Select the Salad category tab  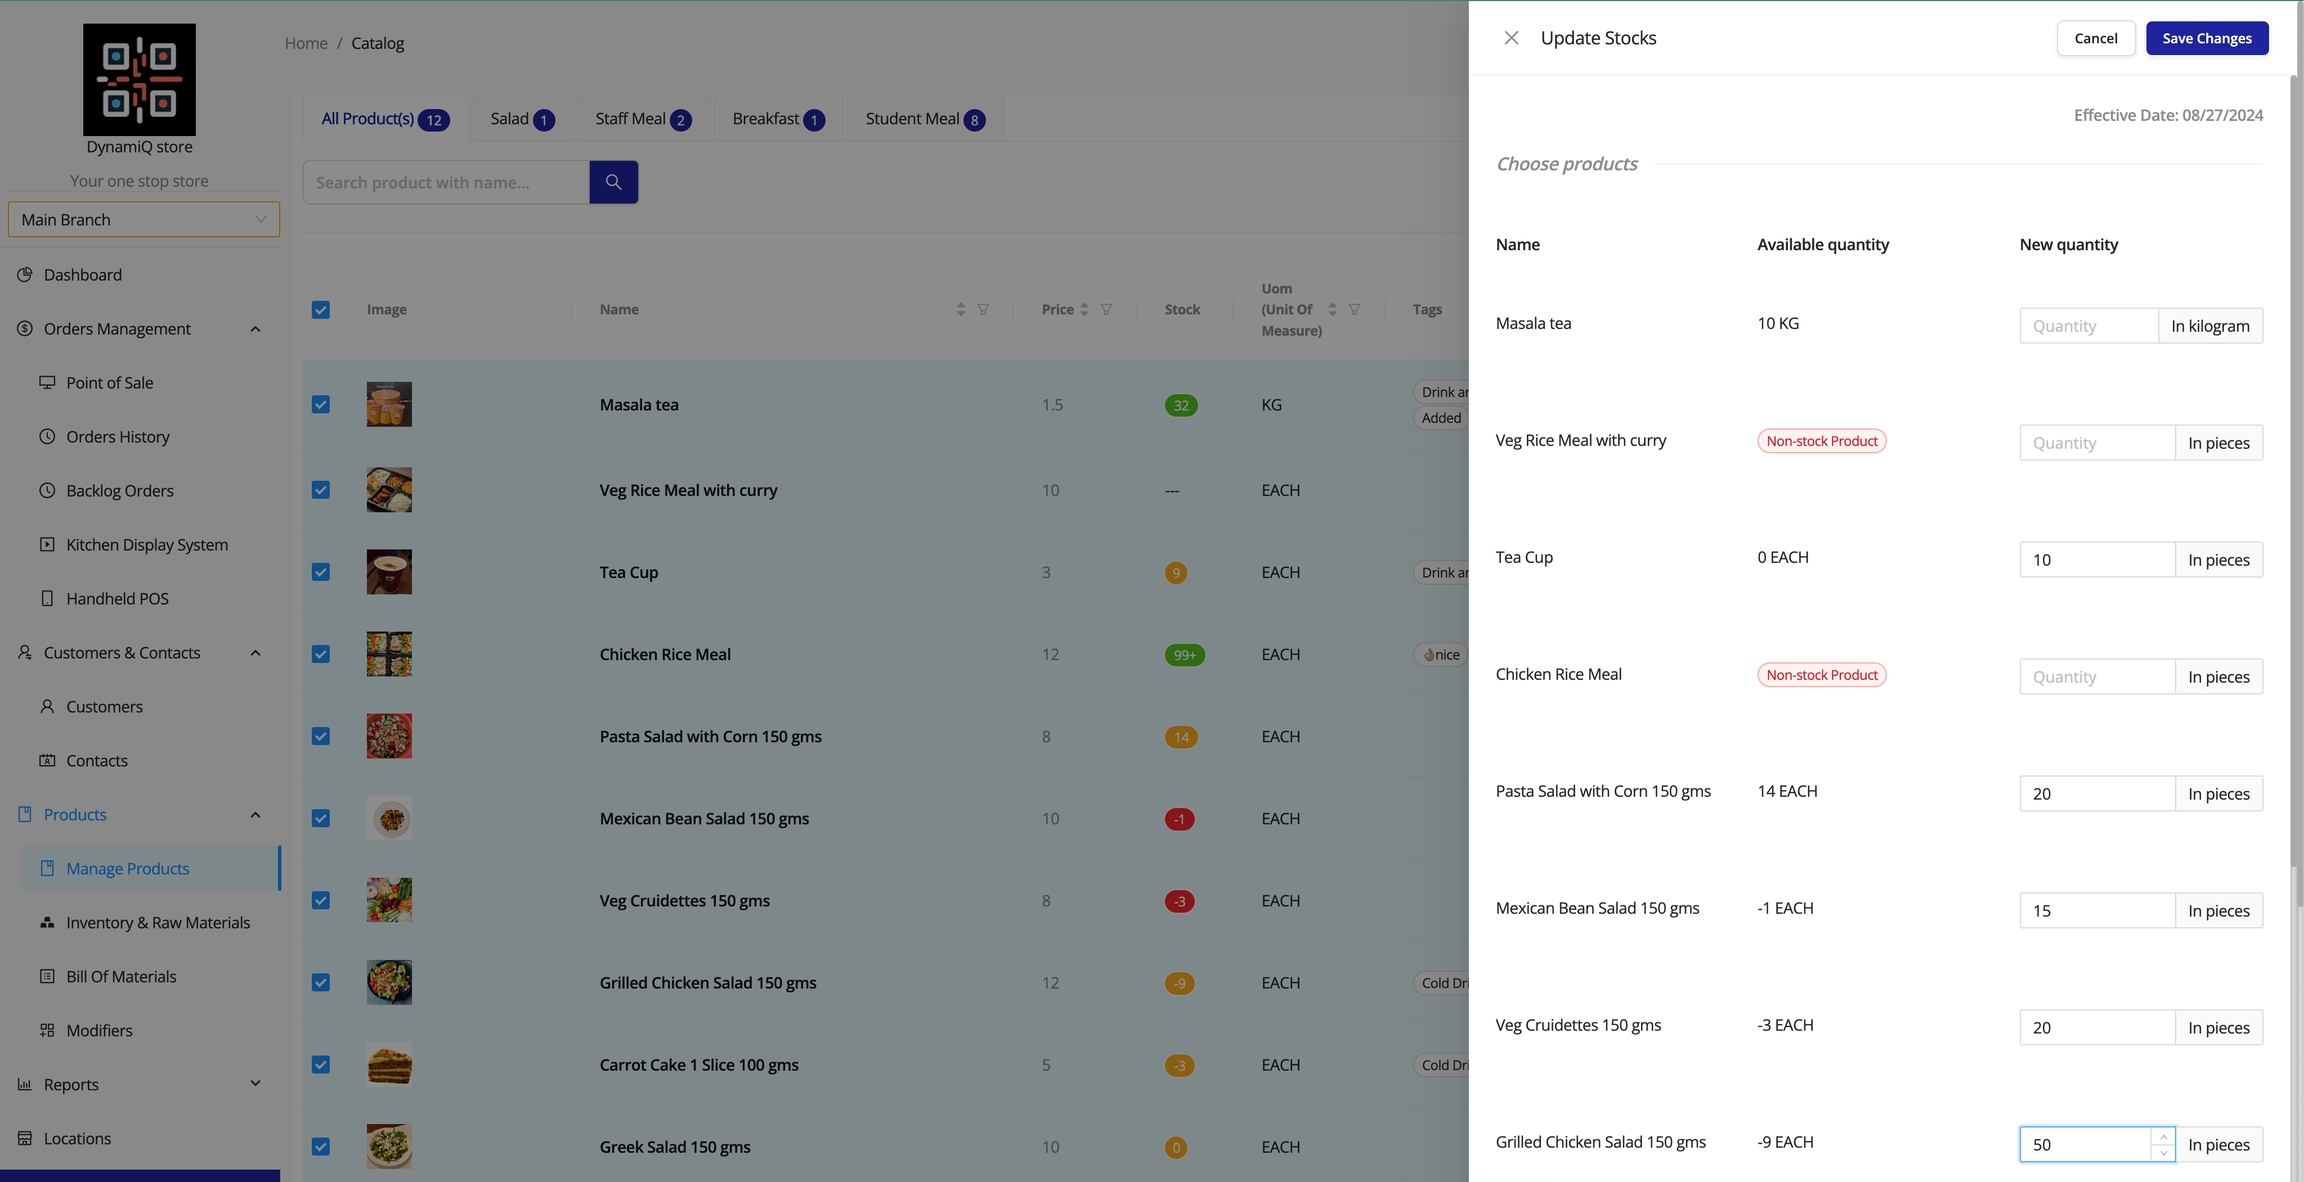522,119
